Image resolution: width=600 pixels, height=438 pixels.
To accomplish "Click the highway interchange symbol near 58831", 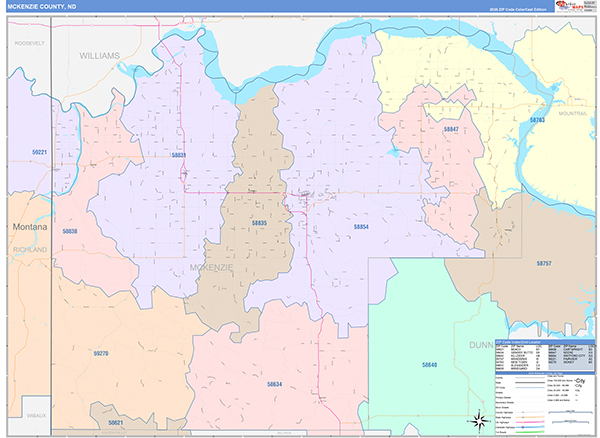I will pyautogui.click(x=184, y=174).
